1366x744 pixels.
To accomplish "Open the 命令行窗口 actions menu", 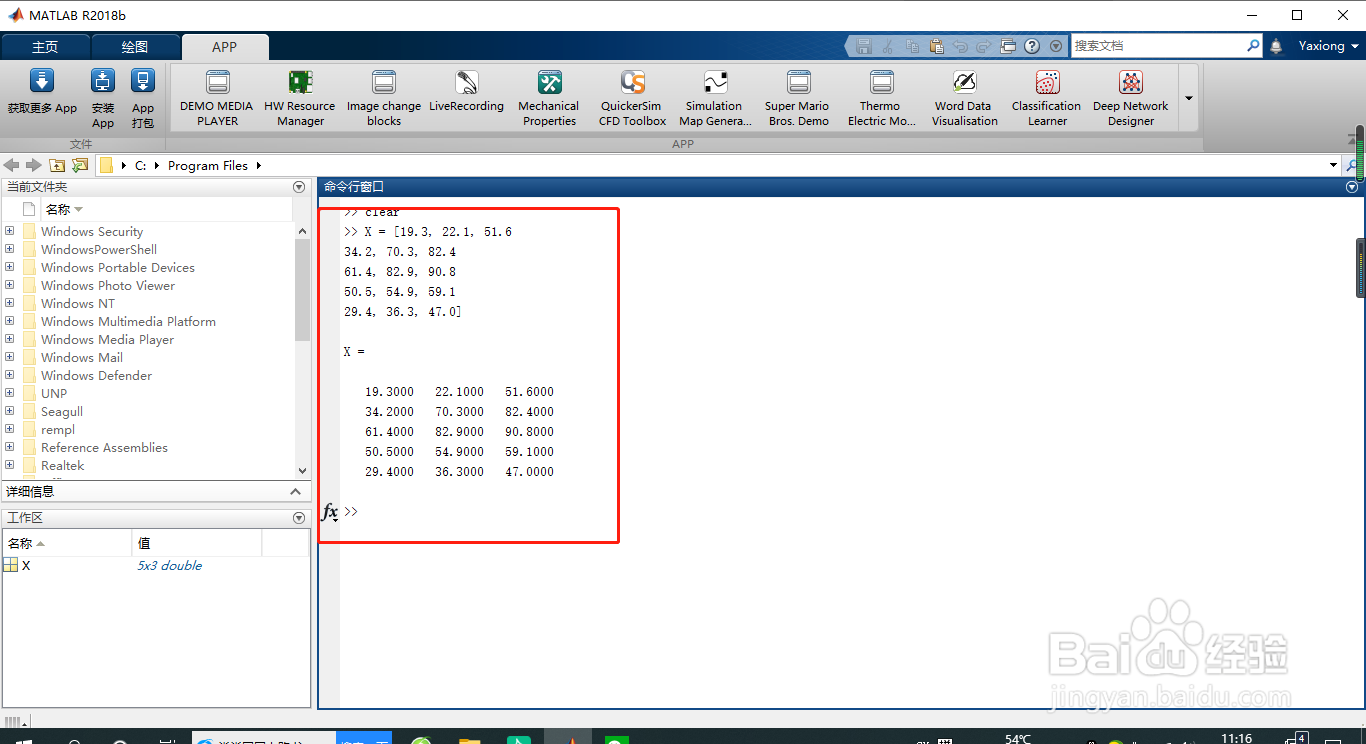I will click(x=1352, y=187).
